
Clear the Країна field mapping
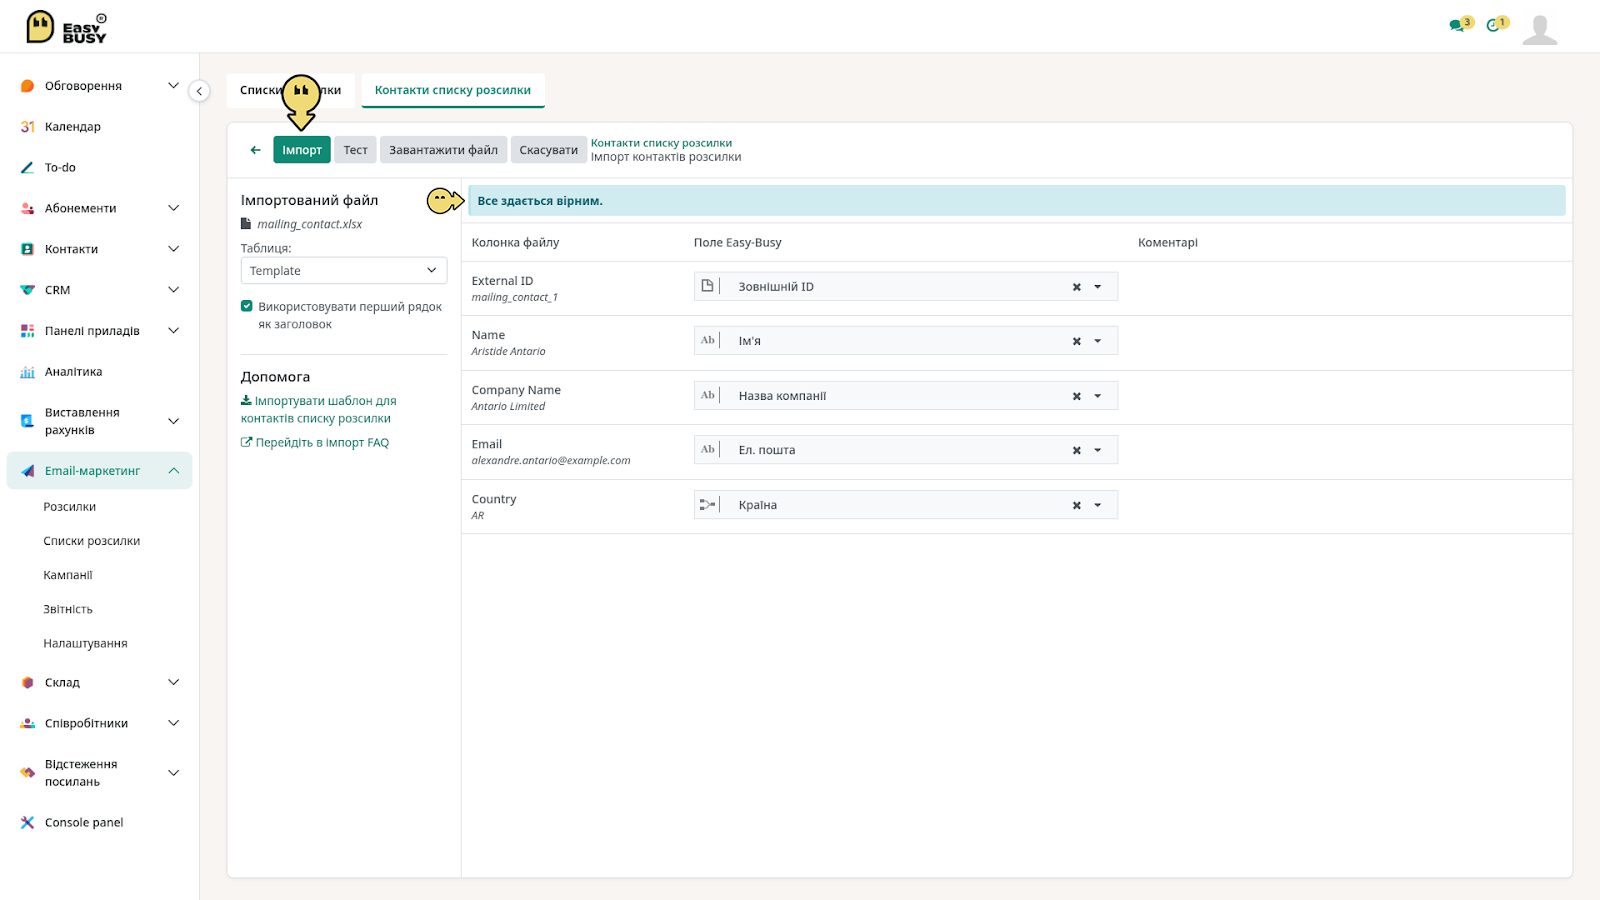click(x=1077, y=505)
